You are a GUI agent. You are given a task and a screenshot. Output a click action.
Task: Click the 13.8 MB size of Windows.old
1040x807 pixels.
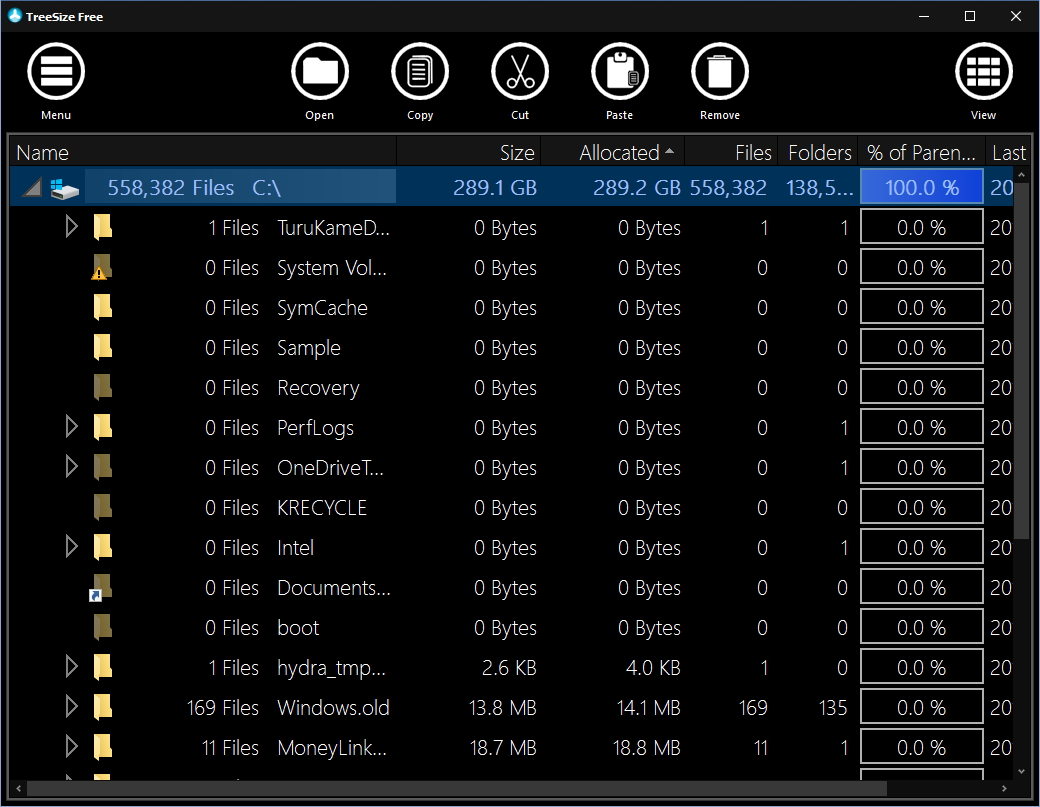(x=502, y=708)
